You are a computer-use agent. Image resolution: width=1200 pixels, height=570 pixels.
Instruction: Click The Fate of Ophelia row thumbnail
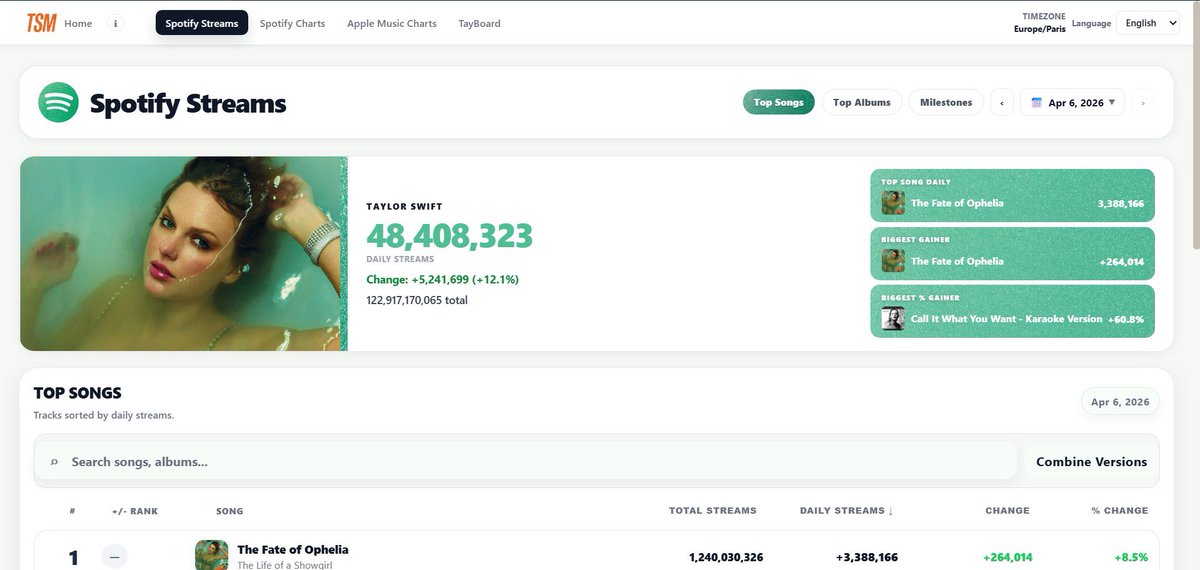pos(211,556)
